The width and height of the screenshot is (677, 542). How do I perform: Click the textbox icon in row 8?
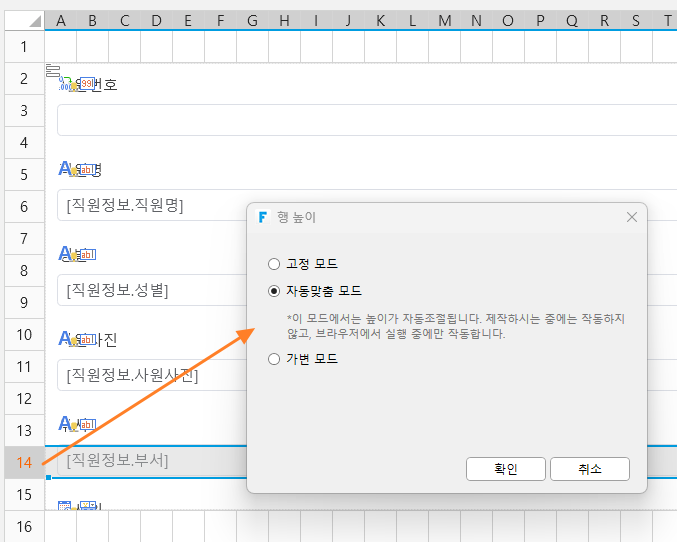[88, 255]
